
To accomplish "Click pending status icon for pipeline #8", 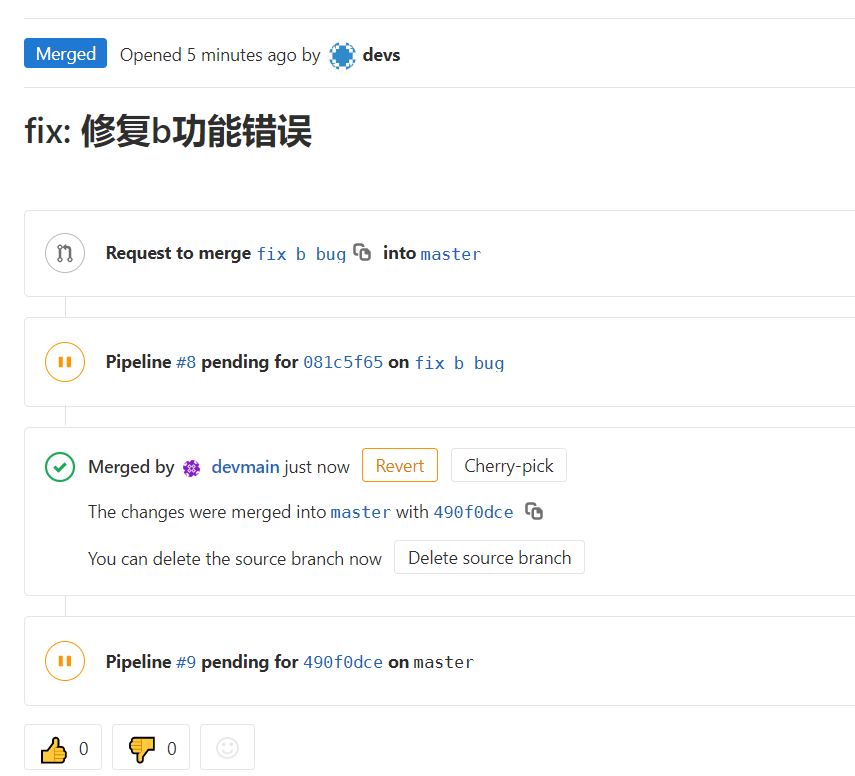I will coord(65,362).
